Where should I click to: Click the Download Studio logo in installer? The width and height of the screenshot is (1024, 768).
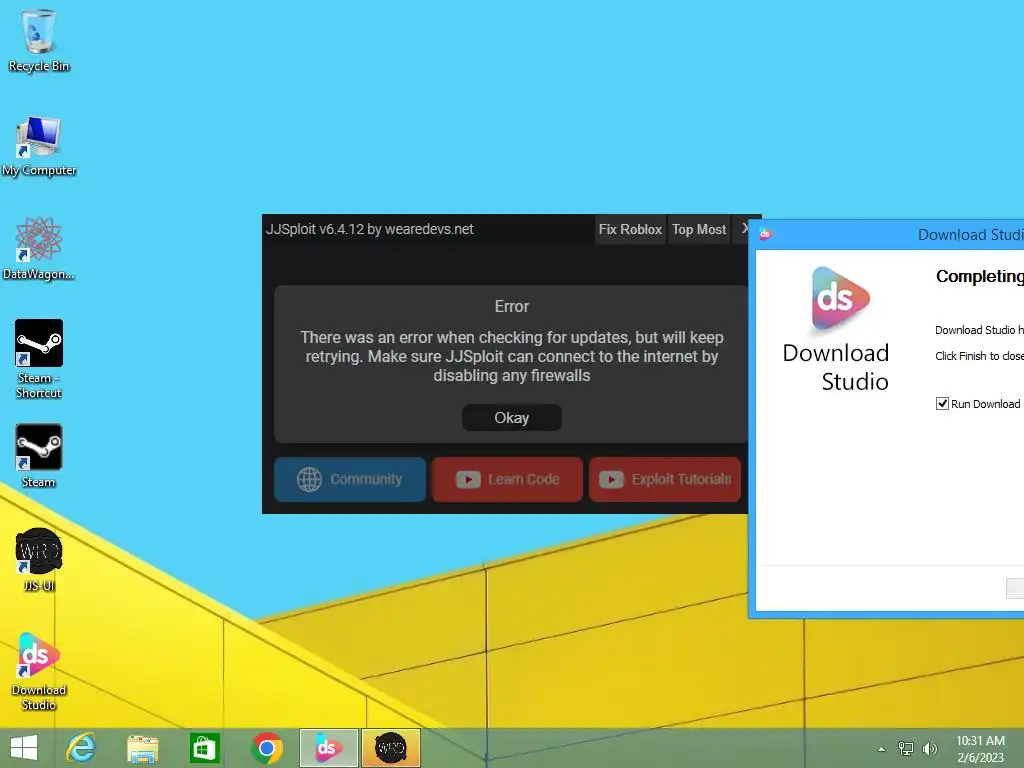point(840,298)
